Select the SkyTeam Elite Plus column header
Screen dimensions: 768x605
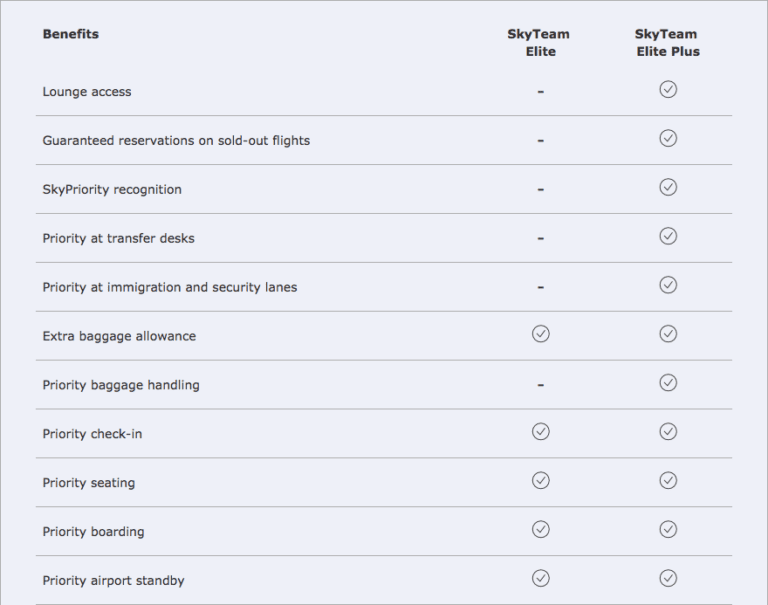coord(667,43)
